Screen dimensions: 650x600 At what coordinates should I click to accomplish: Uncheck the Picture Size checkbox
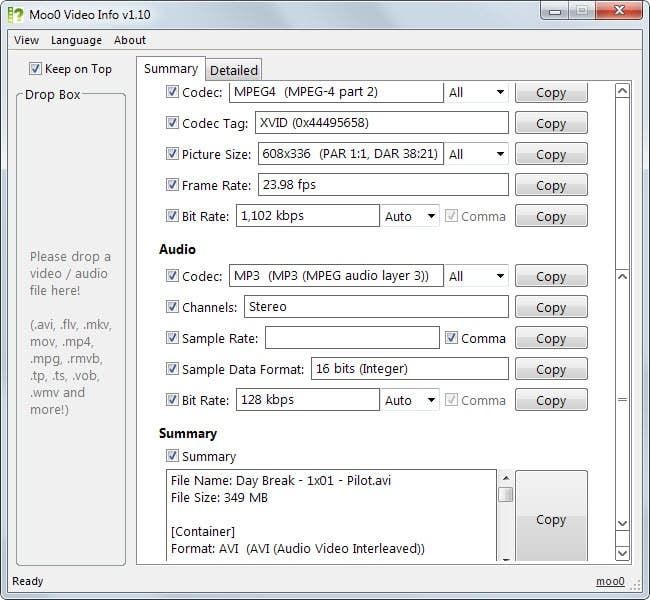172,154
